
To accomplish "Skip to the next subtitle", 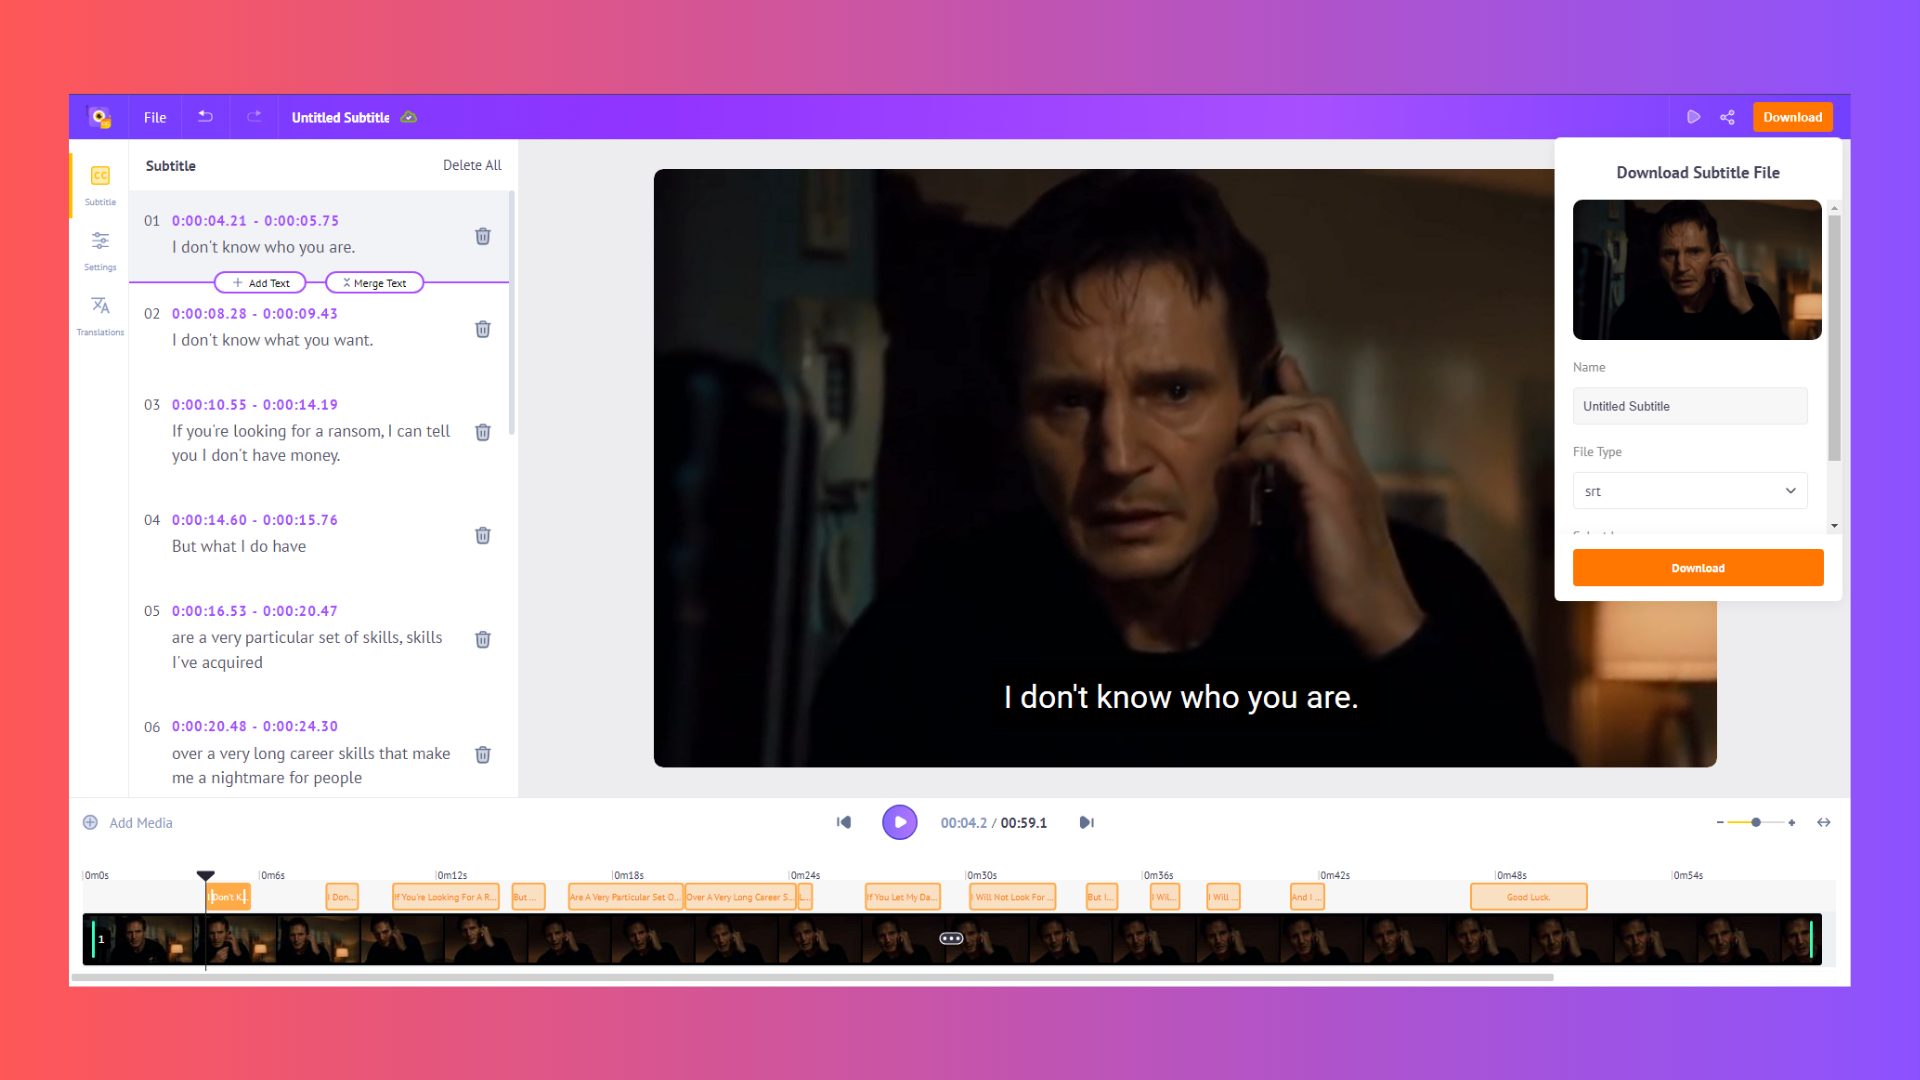I will [x=1087, y=822].
